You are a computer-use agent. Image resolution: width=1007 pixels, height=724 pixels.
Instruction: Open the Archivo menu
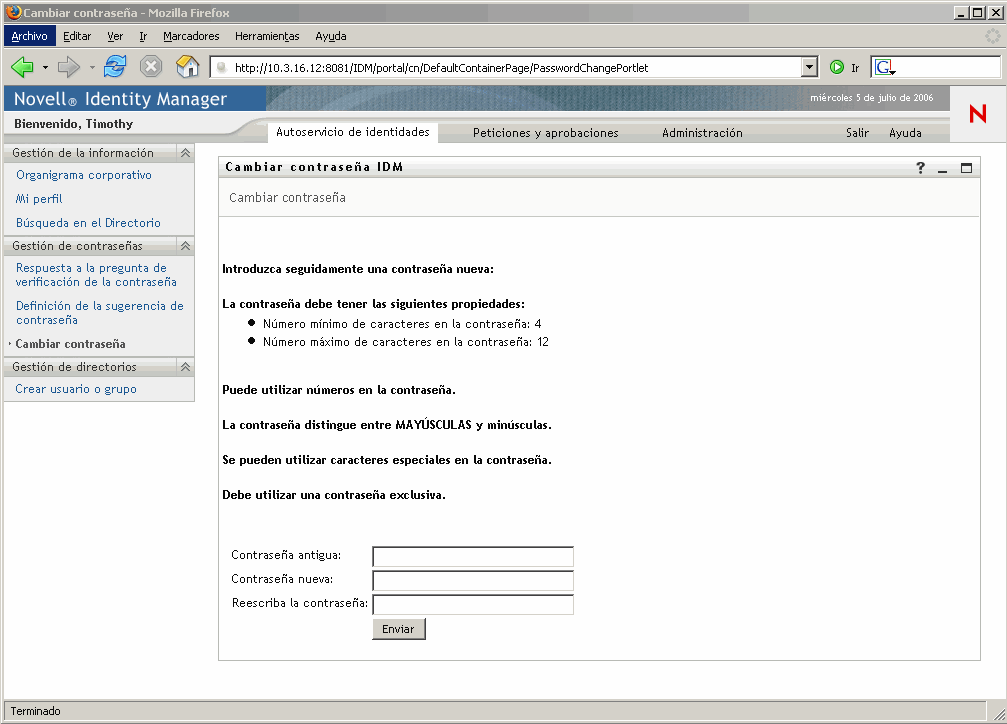30,36
